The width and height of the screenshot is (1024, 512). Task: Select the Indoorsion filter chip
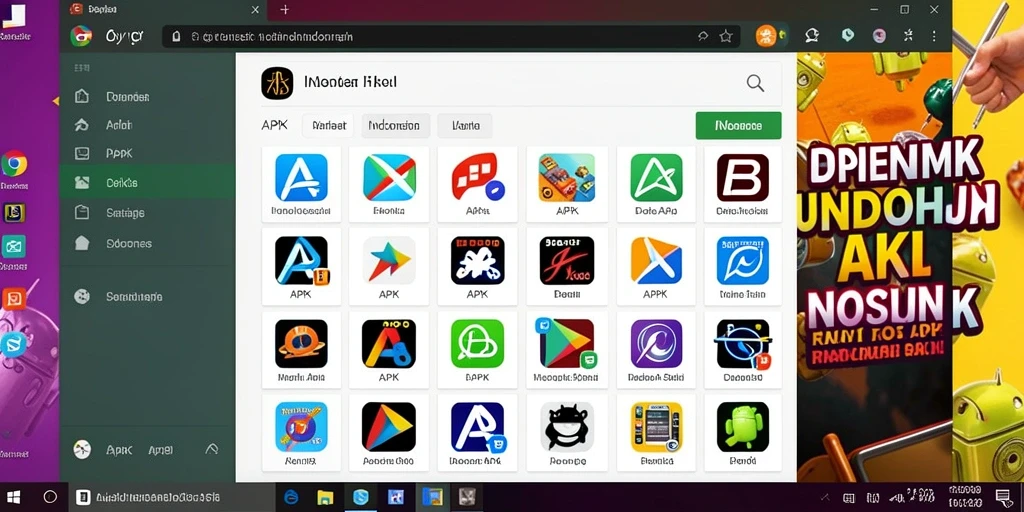click(x=395, y=125)
